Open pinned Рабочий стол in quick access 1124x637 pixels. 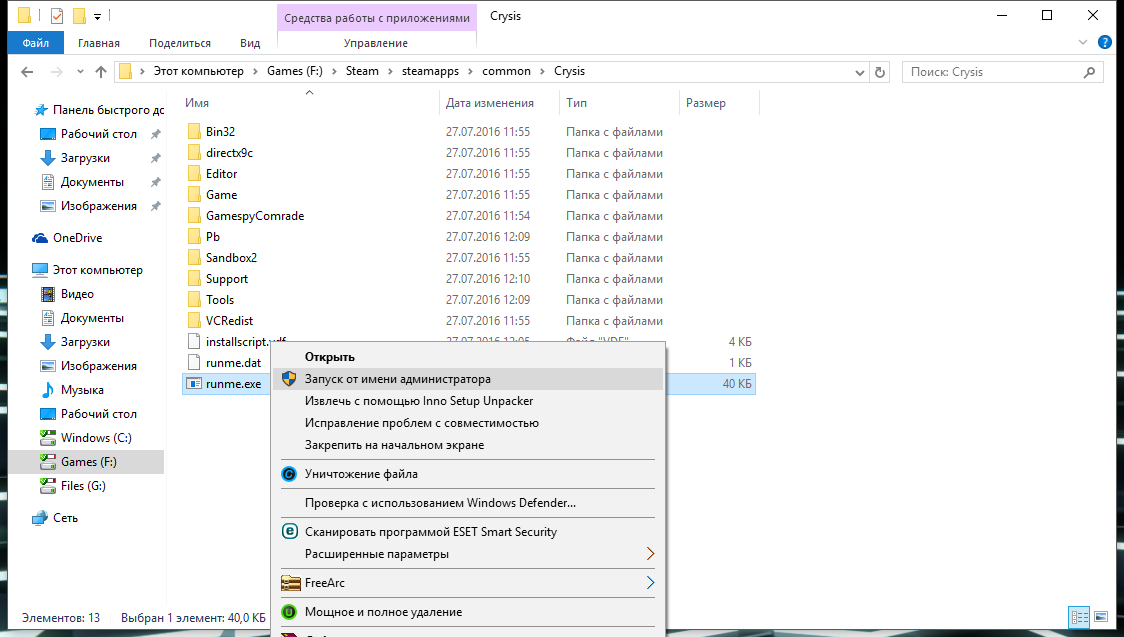click(x=98, y=134)
